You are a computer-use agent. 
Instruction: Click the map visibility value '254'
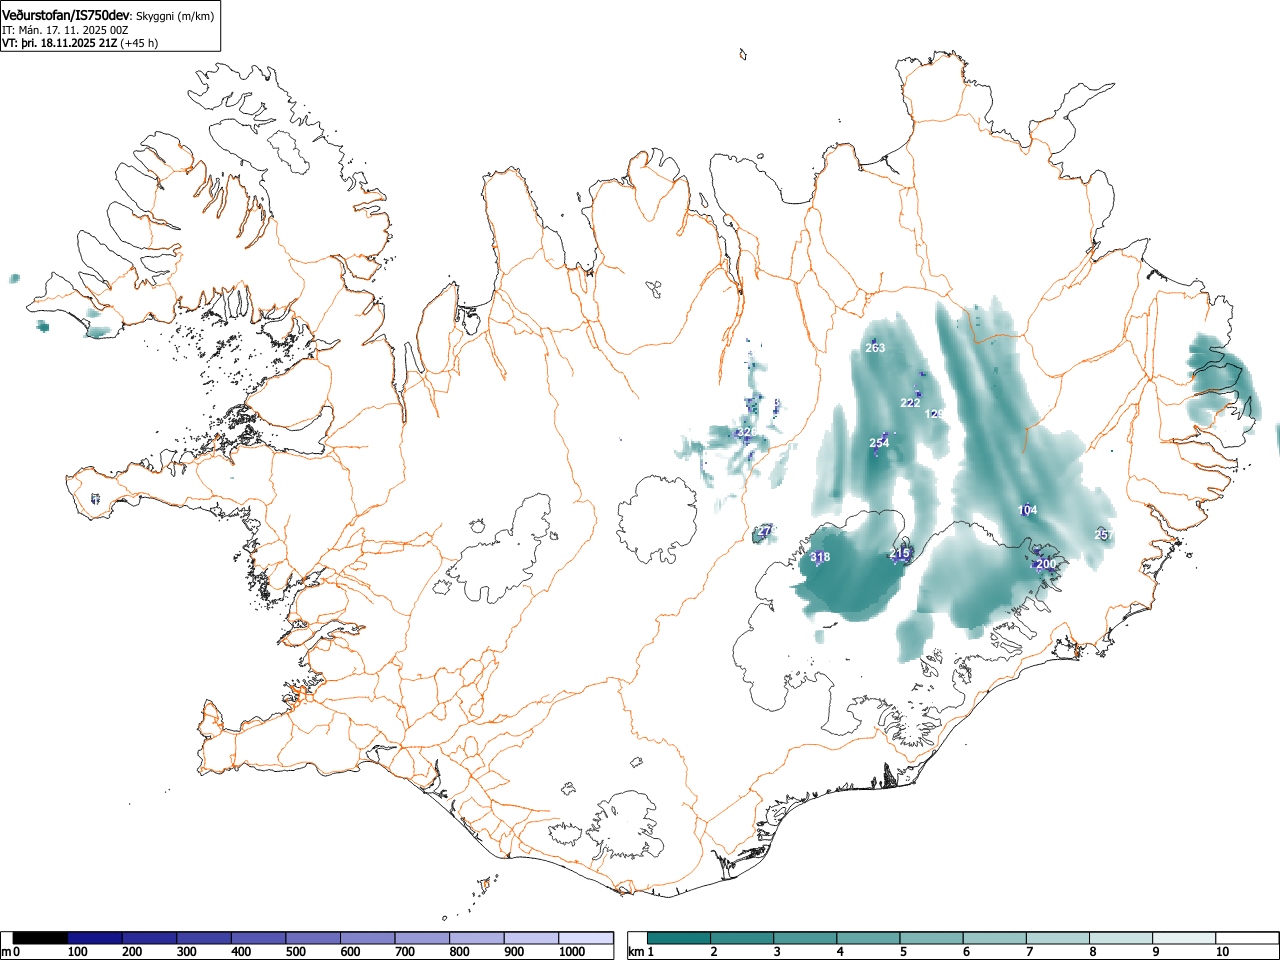[879, 443]
